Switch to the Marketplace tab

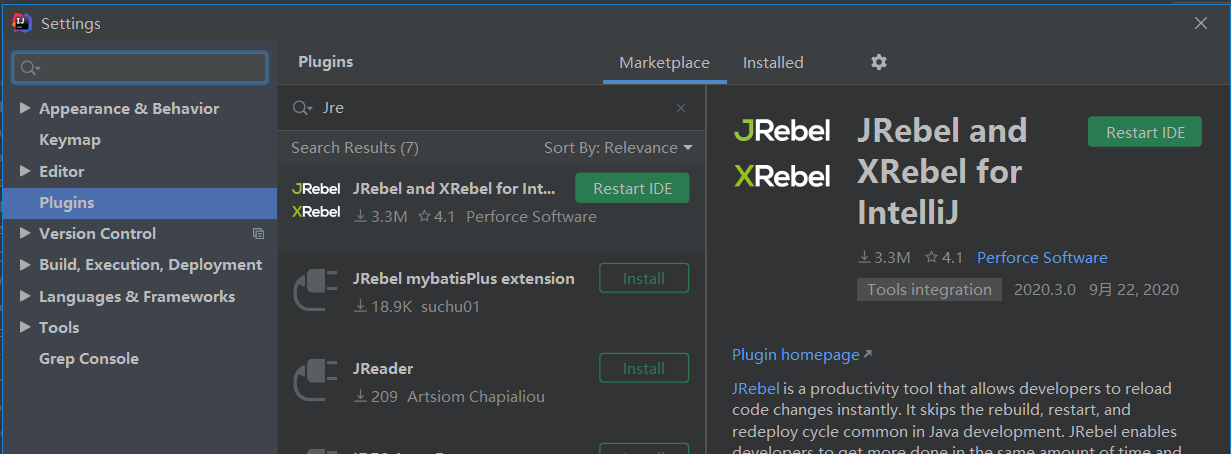click(x=664, y=62)
